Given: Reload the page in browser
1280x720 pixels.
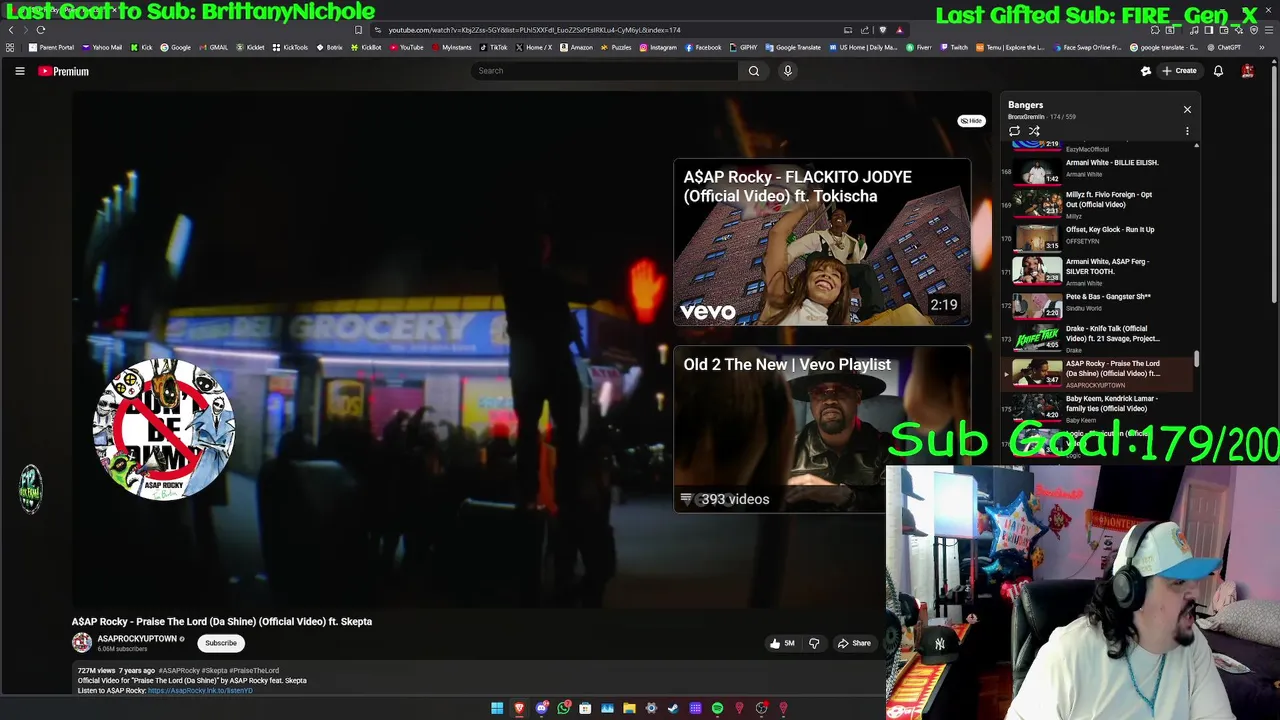Looking at the screenshot, I should tap(41, 30).
